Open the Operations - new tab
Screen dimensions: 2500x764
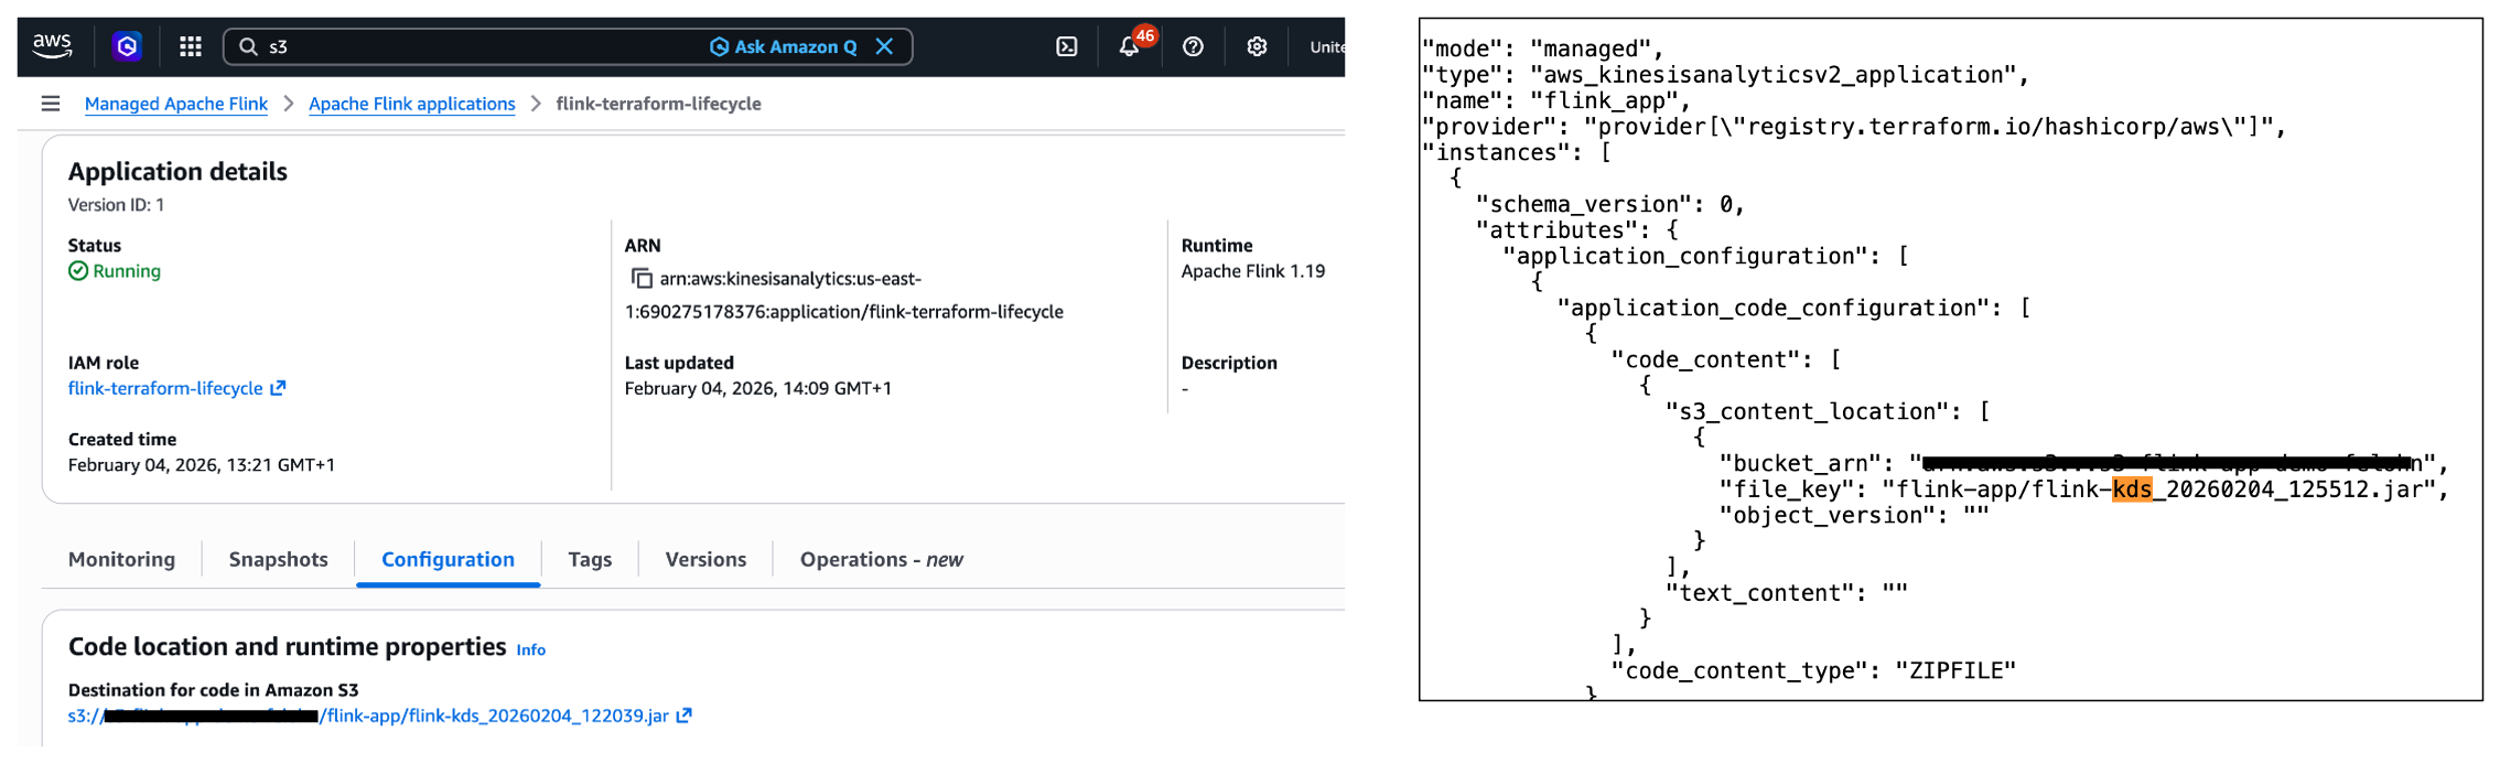[x=880, y=559]
